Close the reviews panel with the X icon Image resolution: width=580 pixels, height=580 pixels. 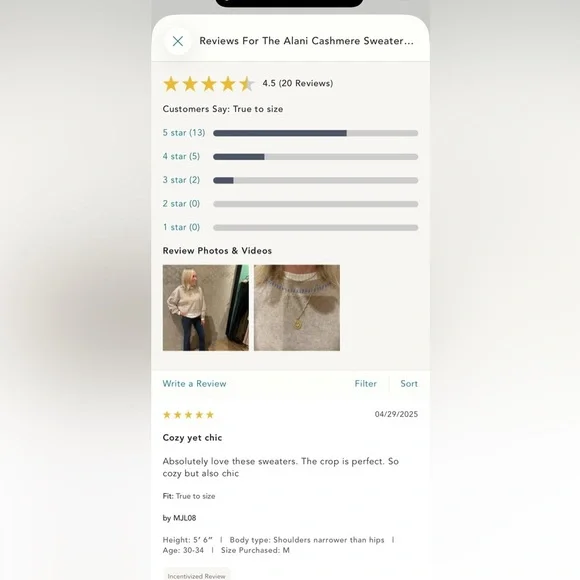click(x=178, y=41)
